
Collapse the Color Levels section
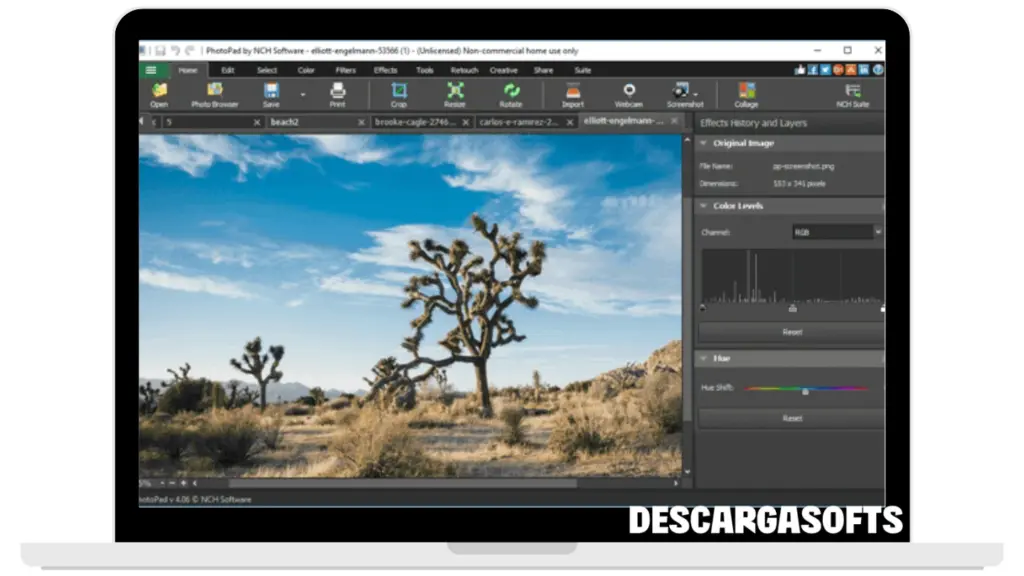(704, 206)
